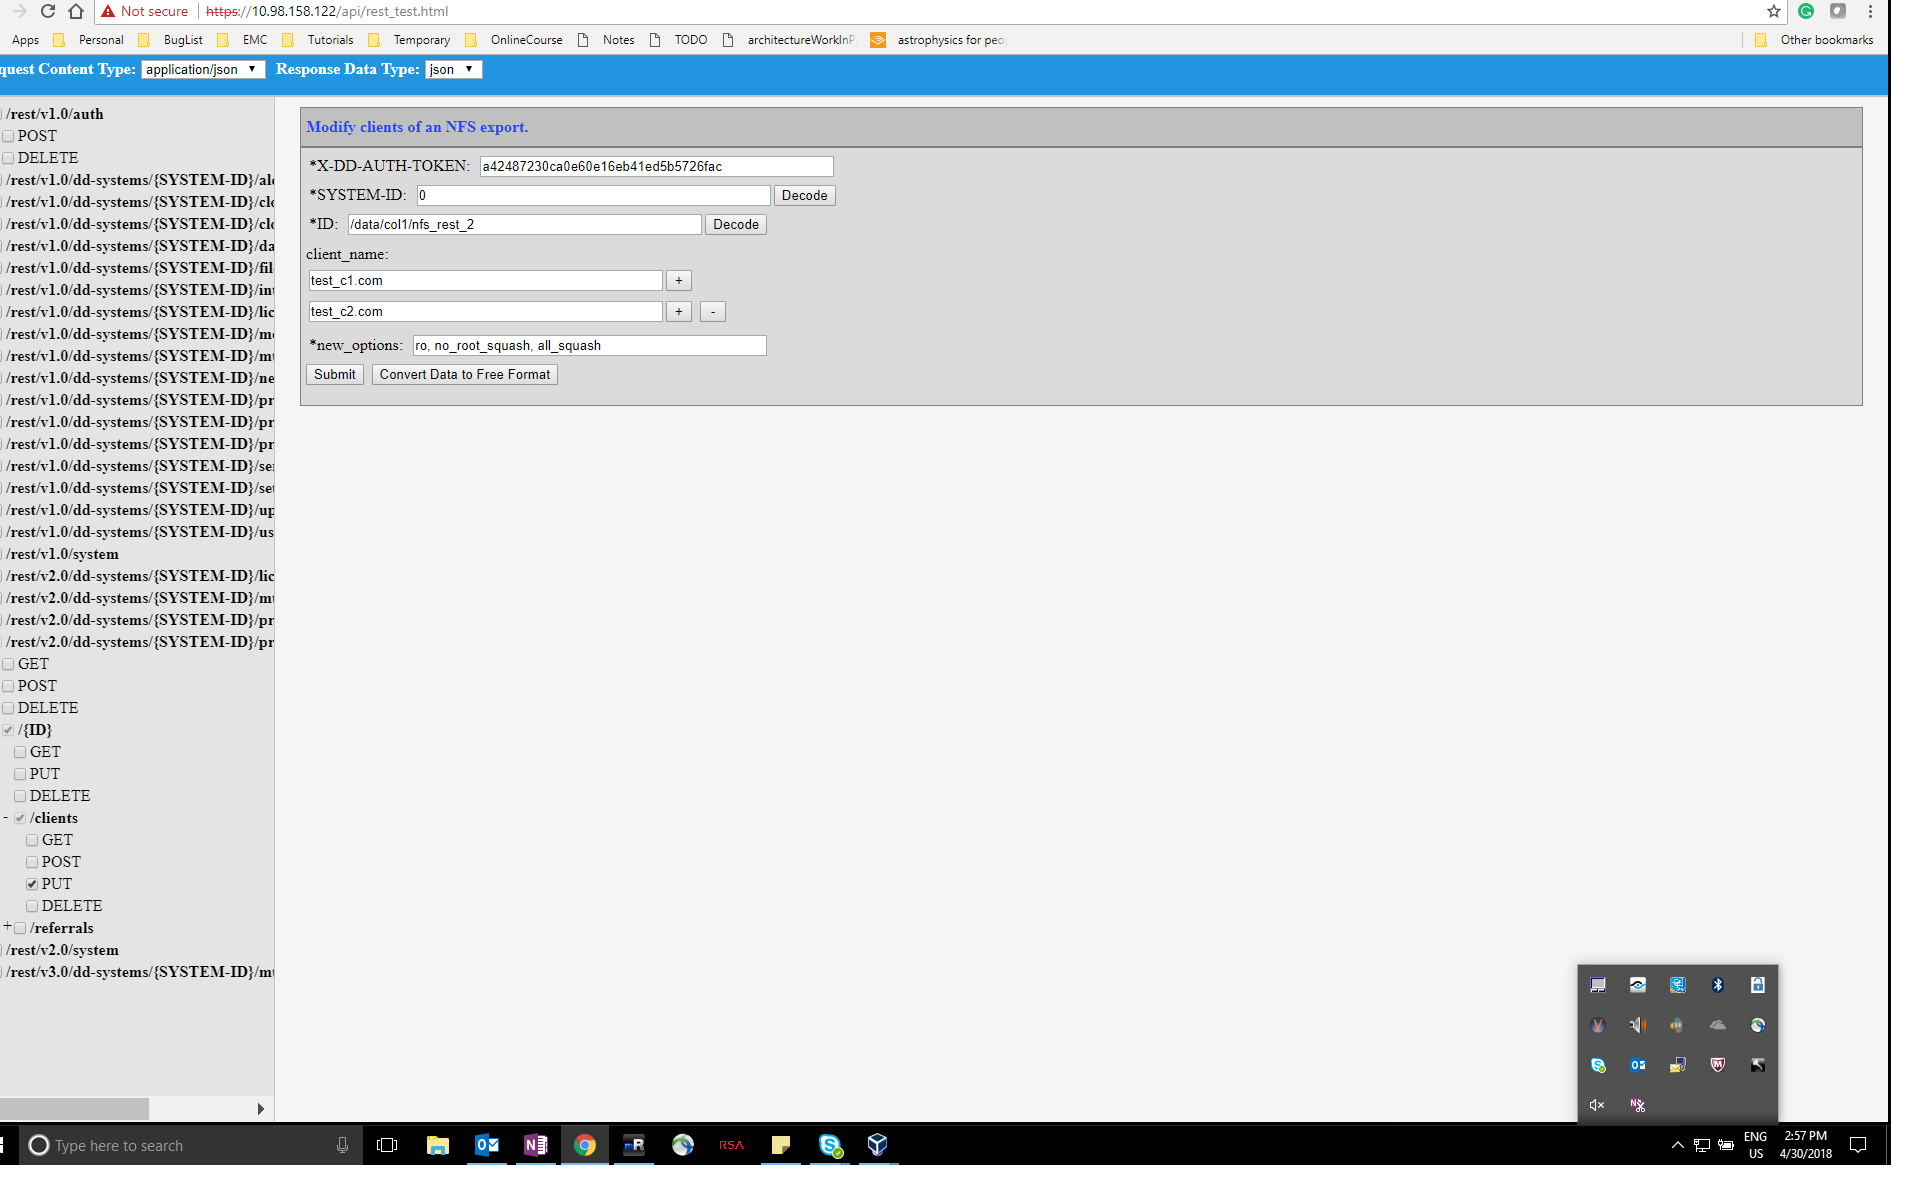Open the Personal bookmarks folder

90,40
